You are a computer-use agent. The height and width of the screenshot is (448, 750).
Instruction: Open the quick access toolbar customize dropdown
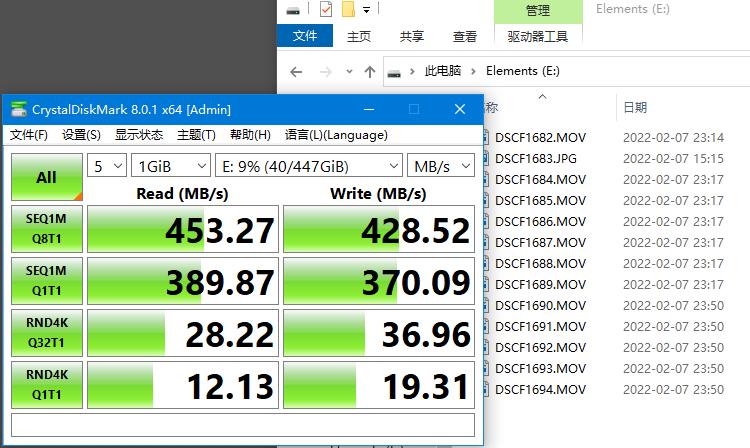[366, 10]
